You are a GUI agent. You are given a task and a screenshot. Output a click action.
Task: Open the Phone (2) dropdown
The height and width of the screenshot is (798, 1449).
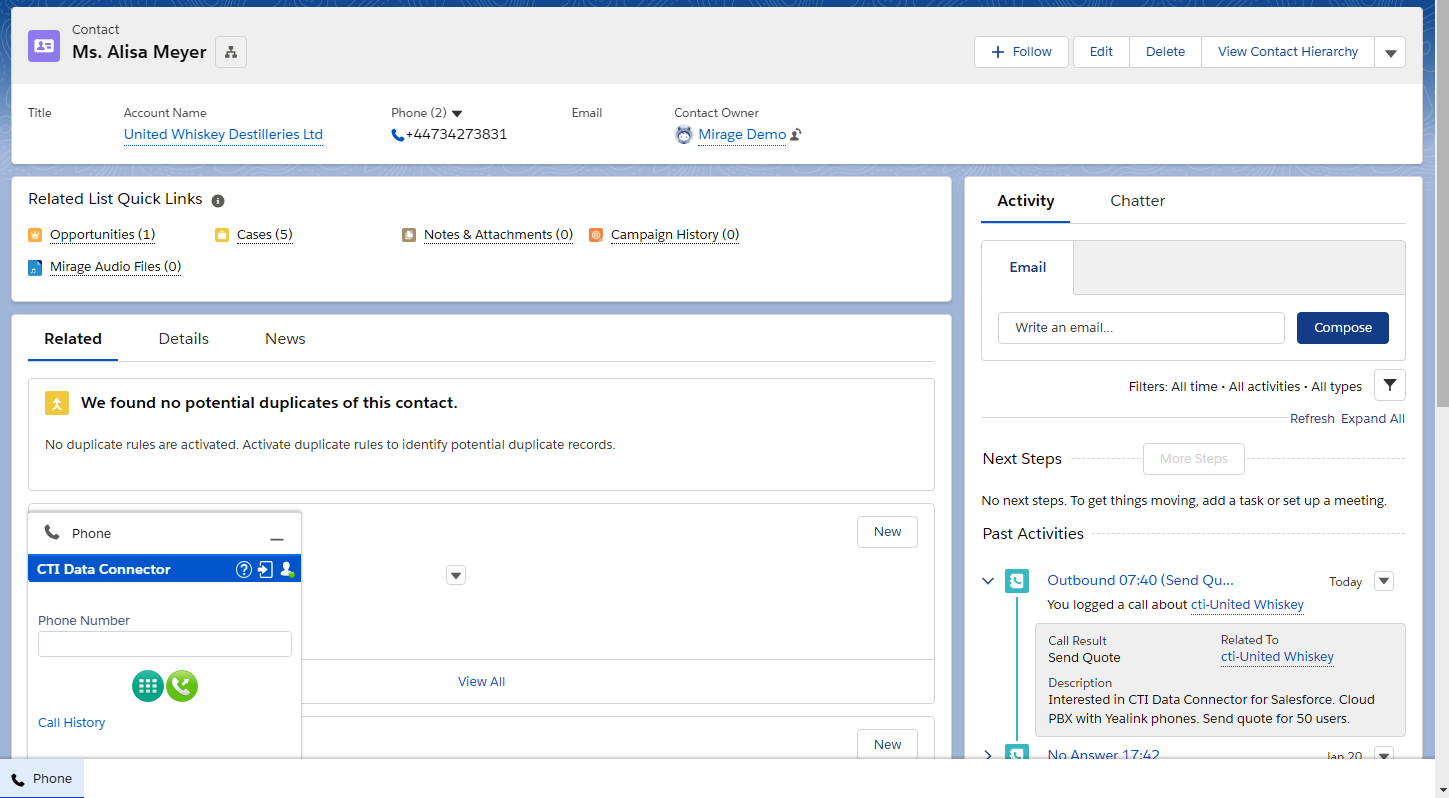(x=457, y=112)
